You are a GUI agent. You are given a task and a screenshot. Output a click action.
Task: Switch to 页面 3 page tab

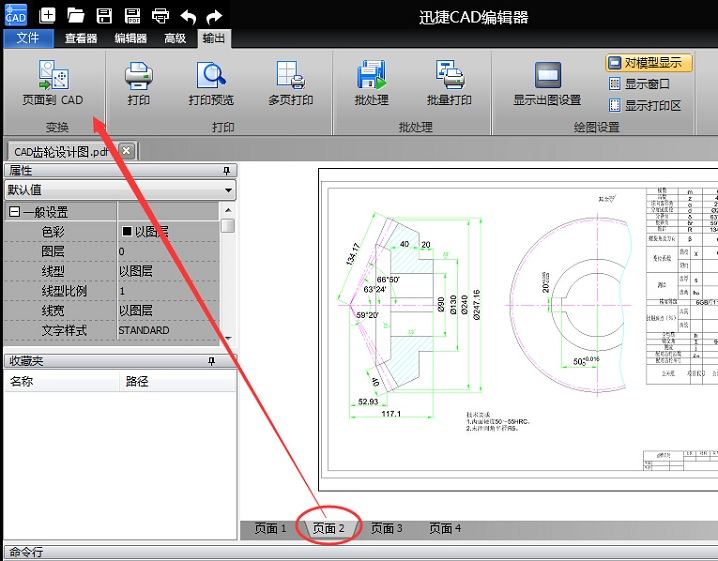tap(386, 528)
